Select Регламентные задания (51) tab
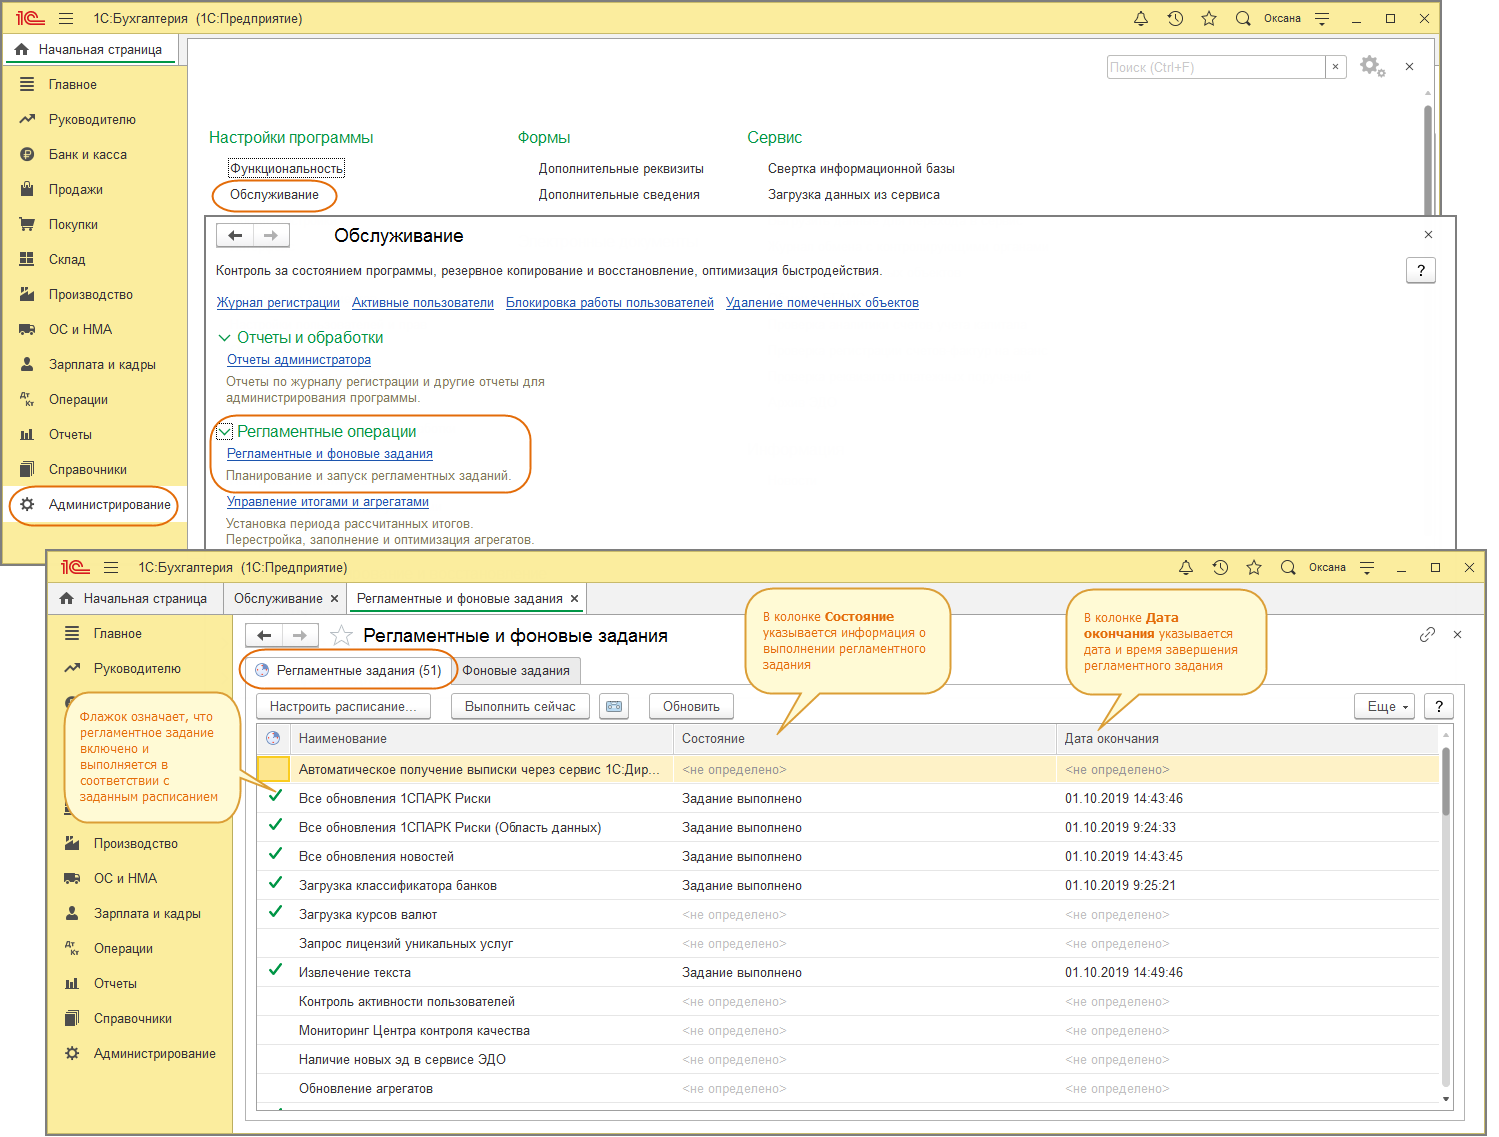 [348, 670]
